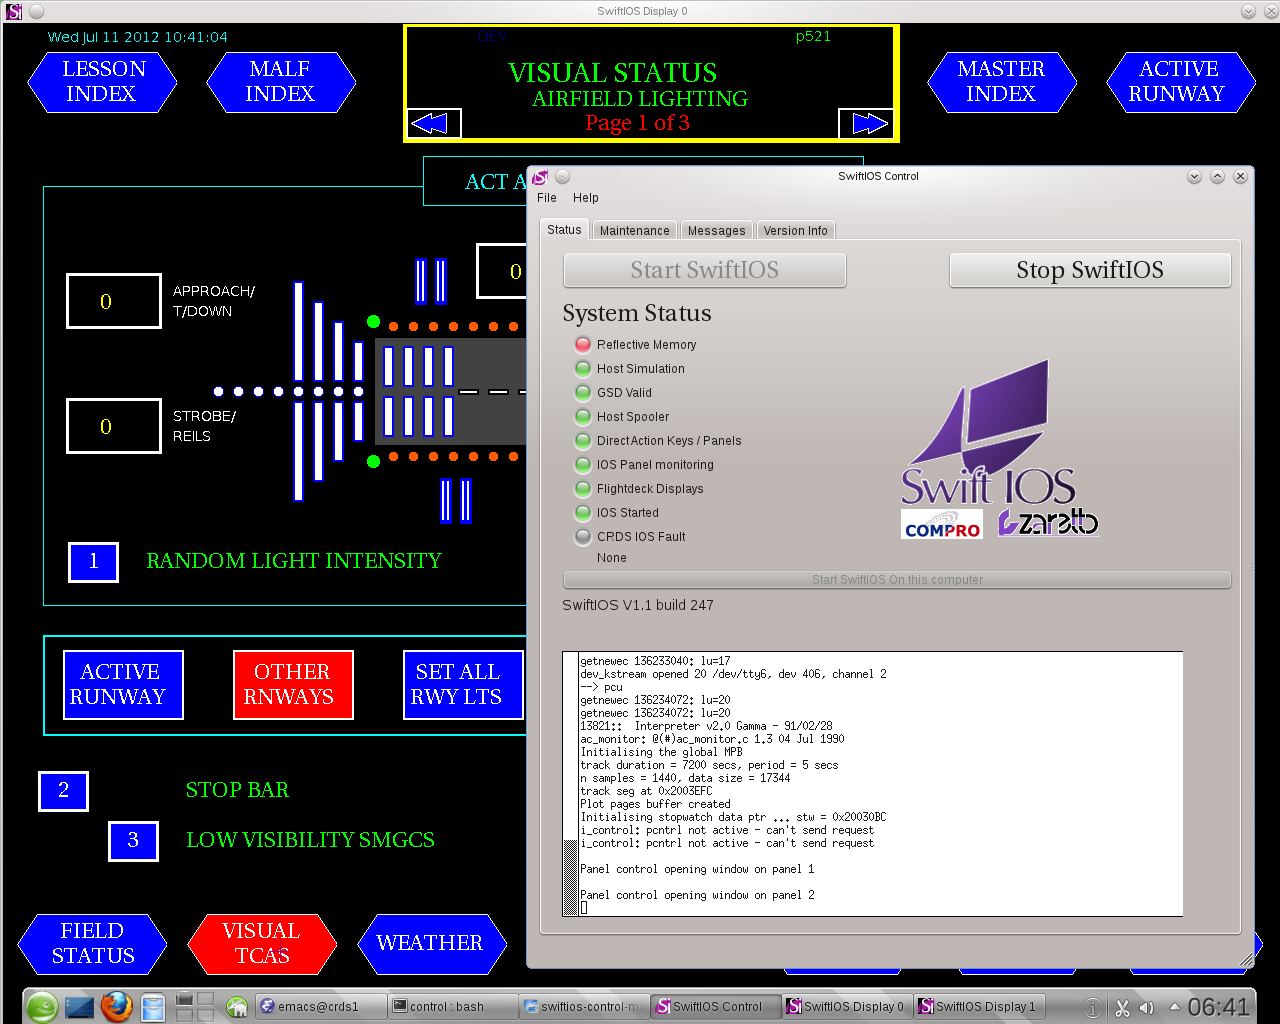Switch to SwiftIOS Control taskbar entry
This screenshot has width=1280, height=1024.
click(716, 1006)
